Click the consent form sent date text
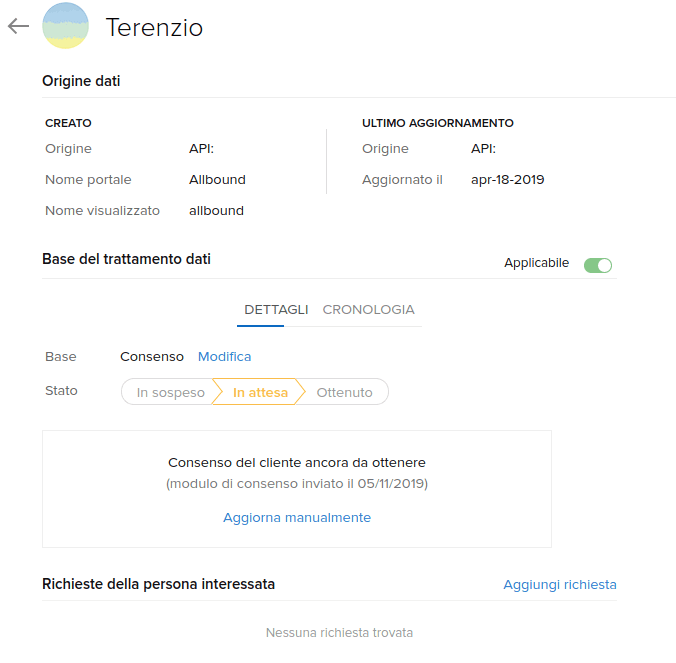The height and width of the screenshot is (663, 676). pos(297,484)
